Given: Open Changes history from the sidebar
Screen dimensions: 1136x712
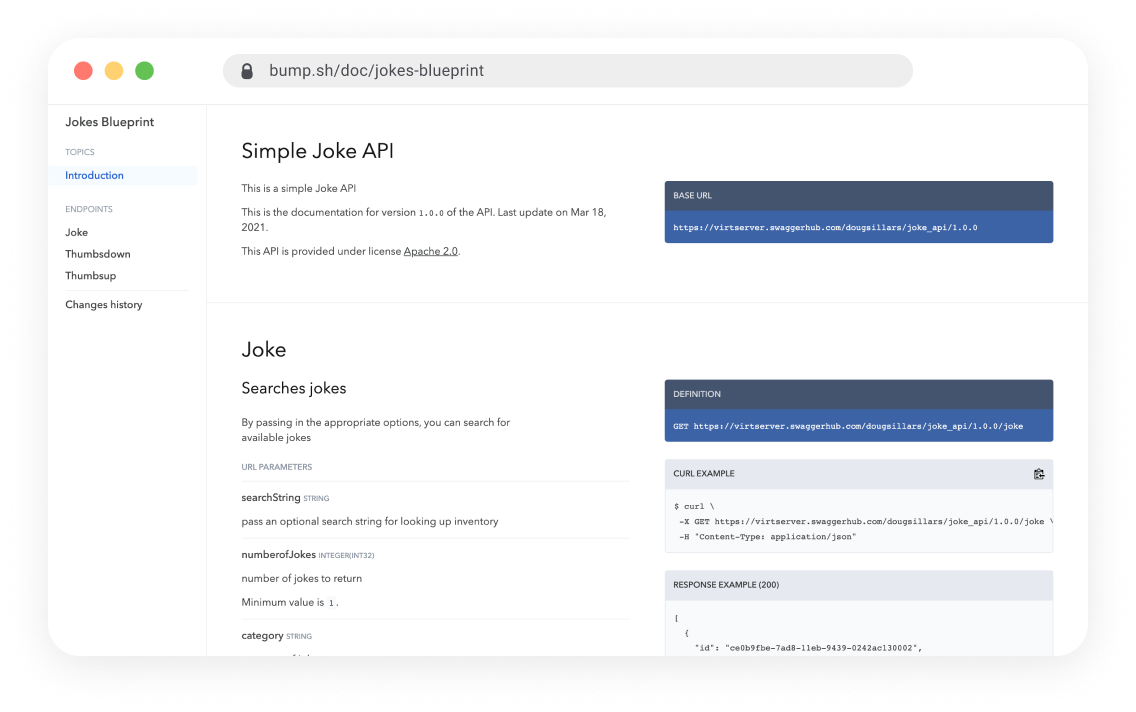Looking at the screenshot, I should click(x=104, y=305).
